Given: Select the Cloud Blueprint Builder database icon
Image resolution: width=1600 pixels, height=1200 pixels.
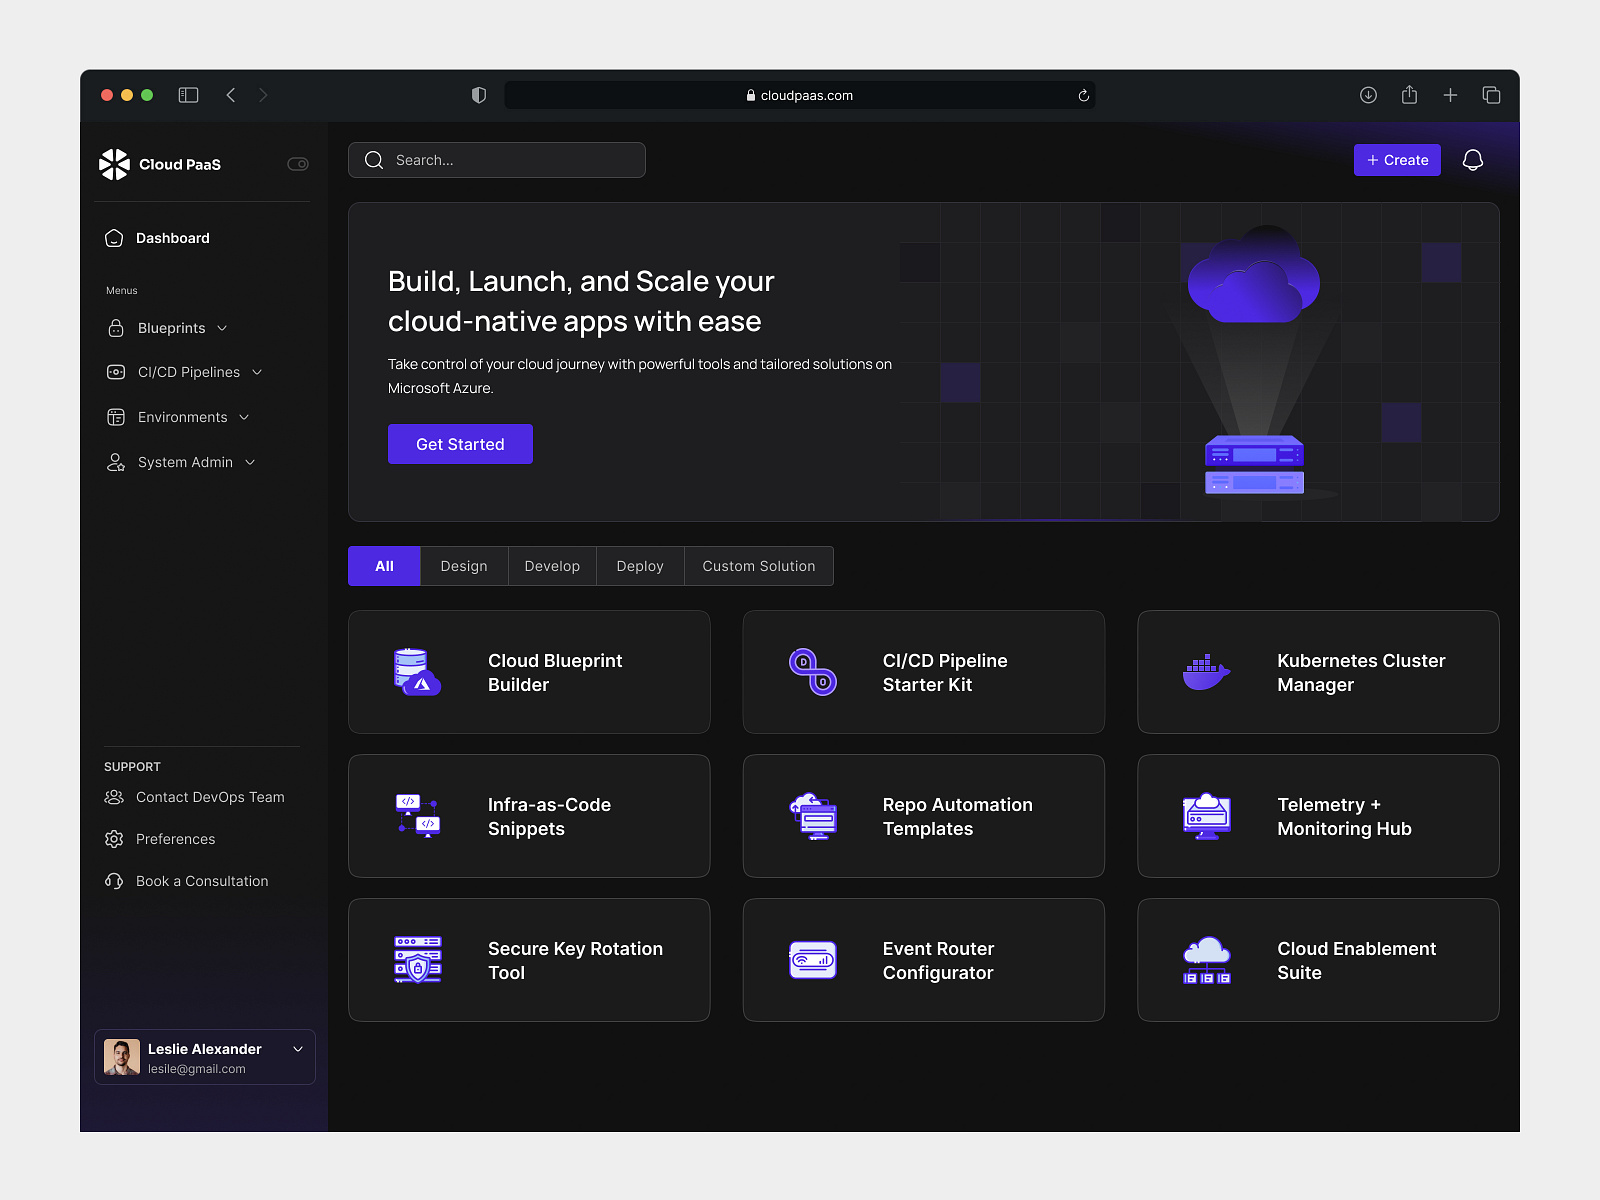Looking at the screenshot, I should [x=417, y=672].
